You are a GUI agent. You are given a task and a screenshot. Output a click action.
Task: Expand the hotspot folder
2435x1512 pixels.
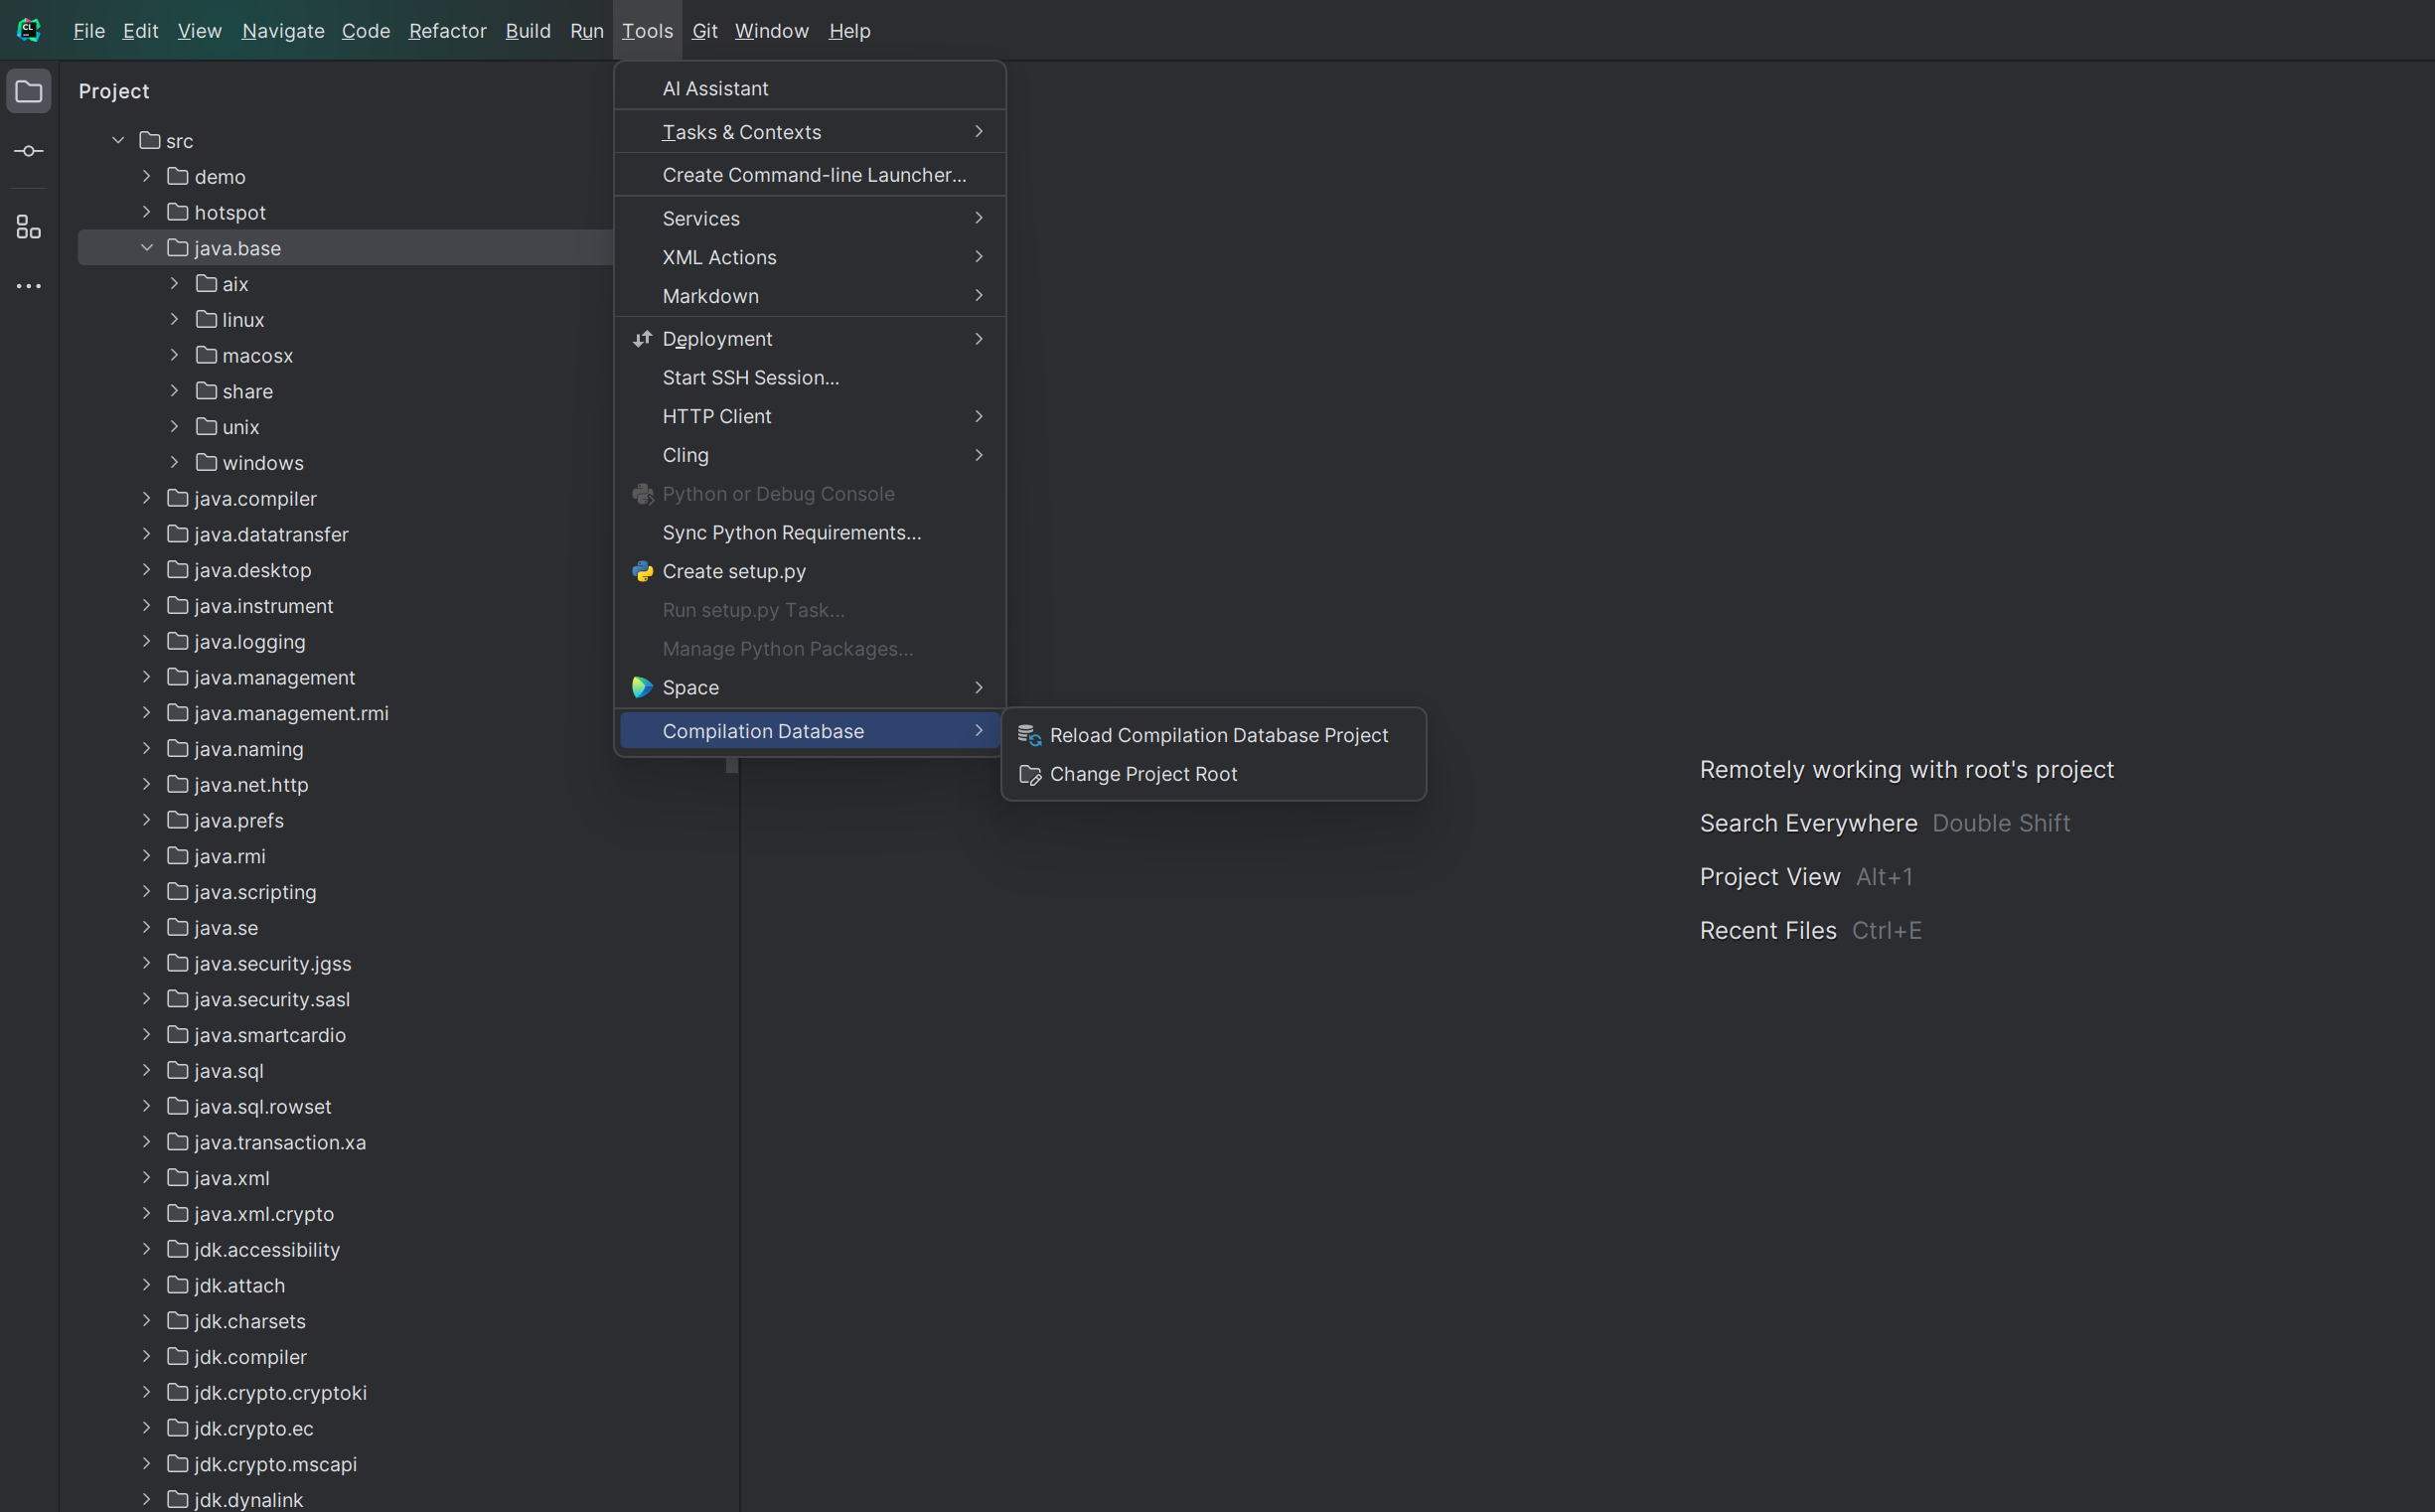[147, 212]
